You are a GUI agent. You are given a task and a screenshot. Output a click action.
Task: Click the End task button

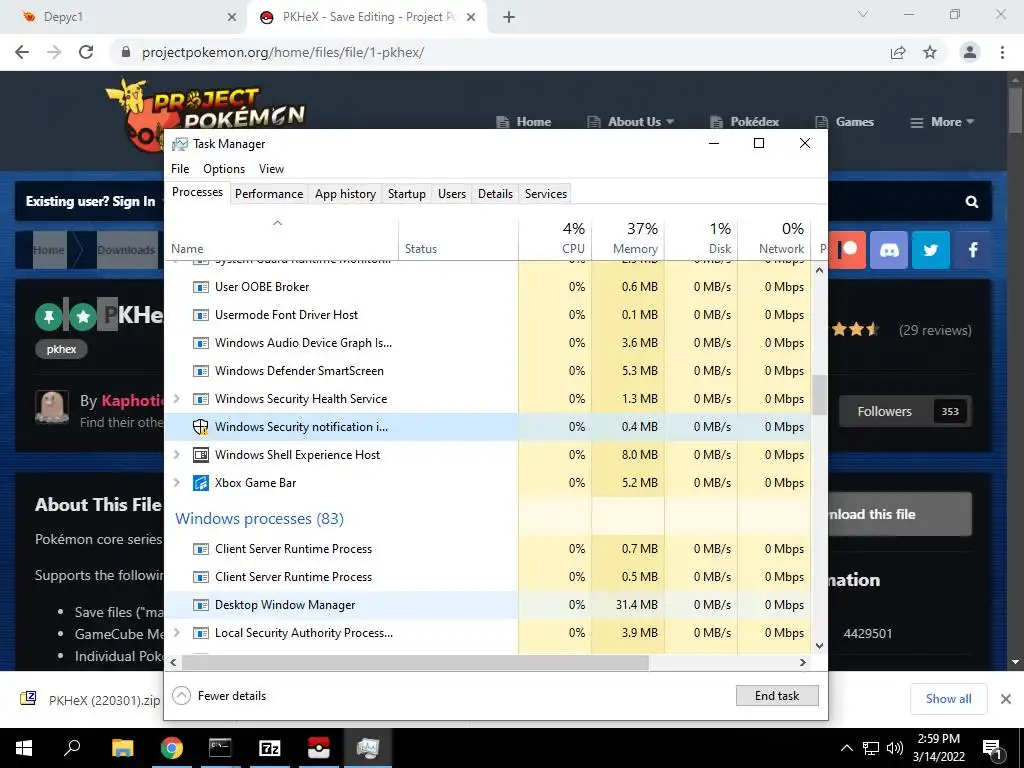tap(777, 696)
